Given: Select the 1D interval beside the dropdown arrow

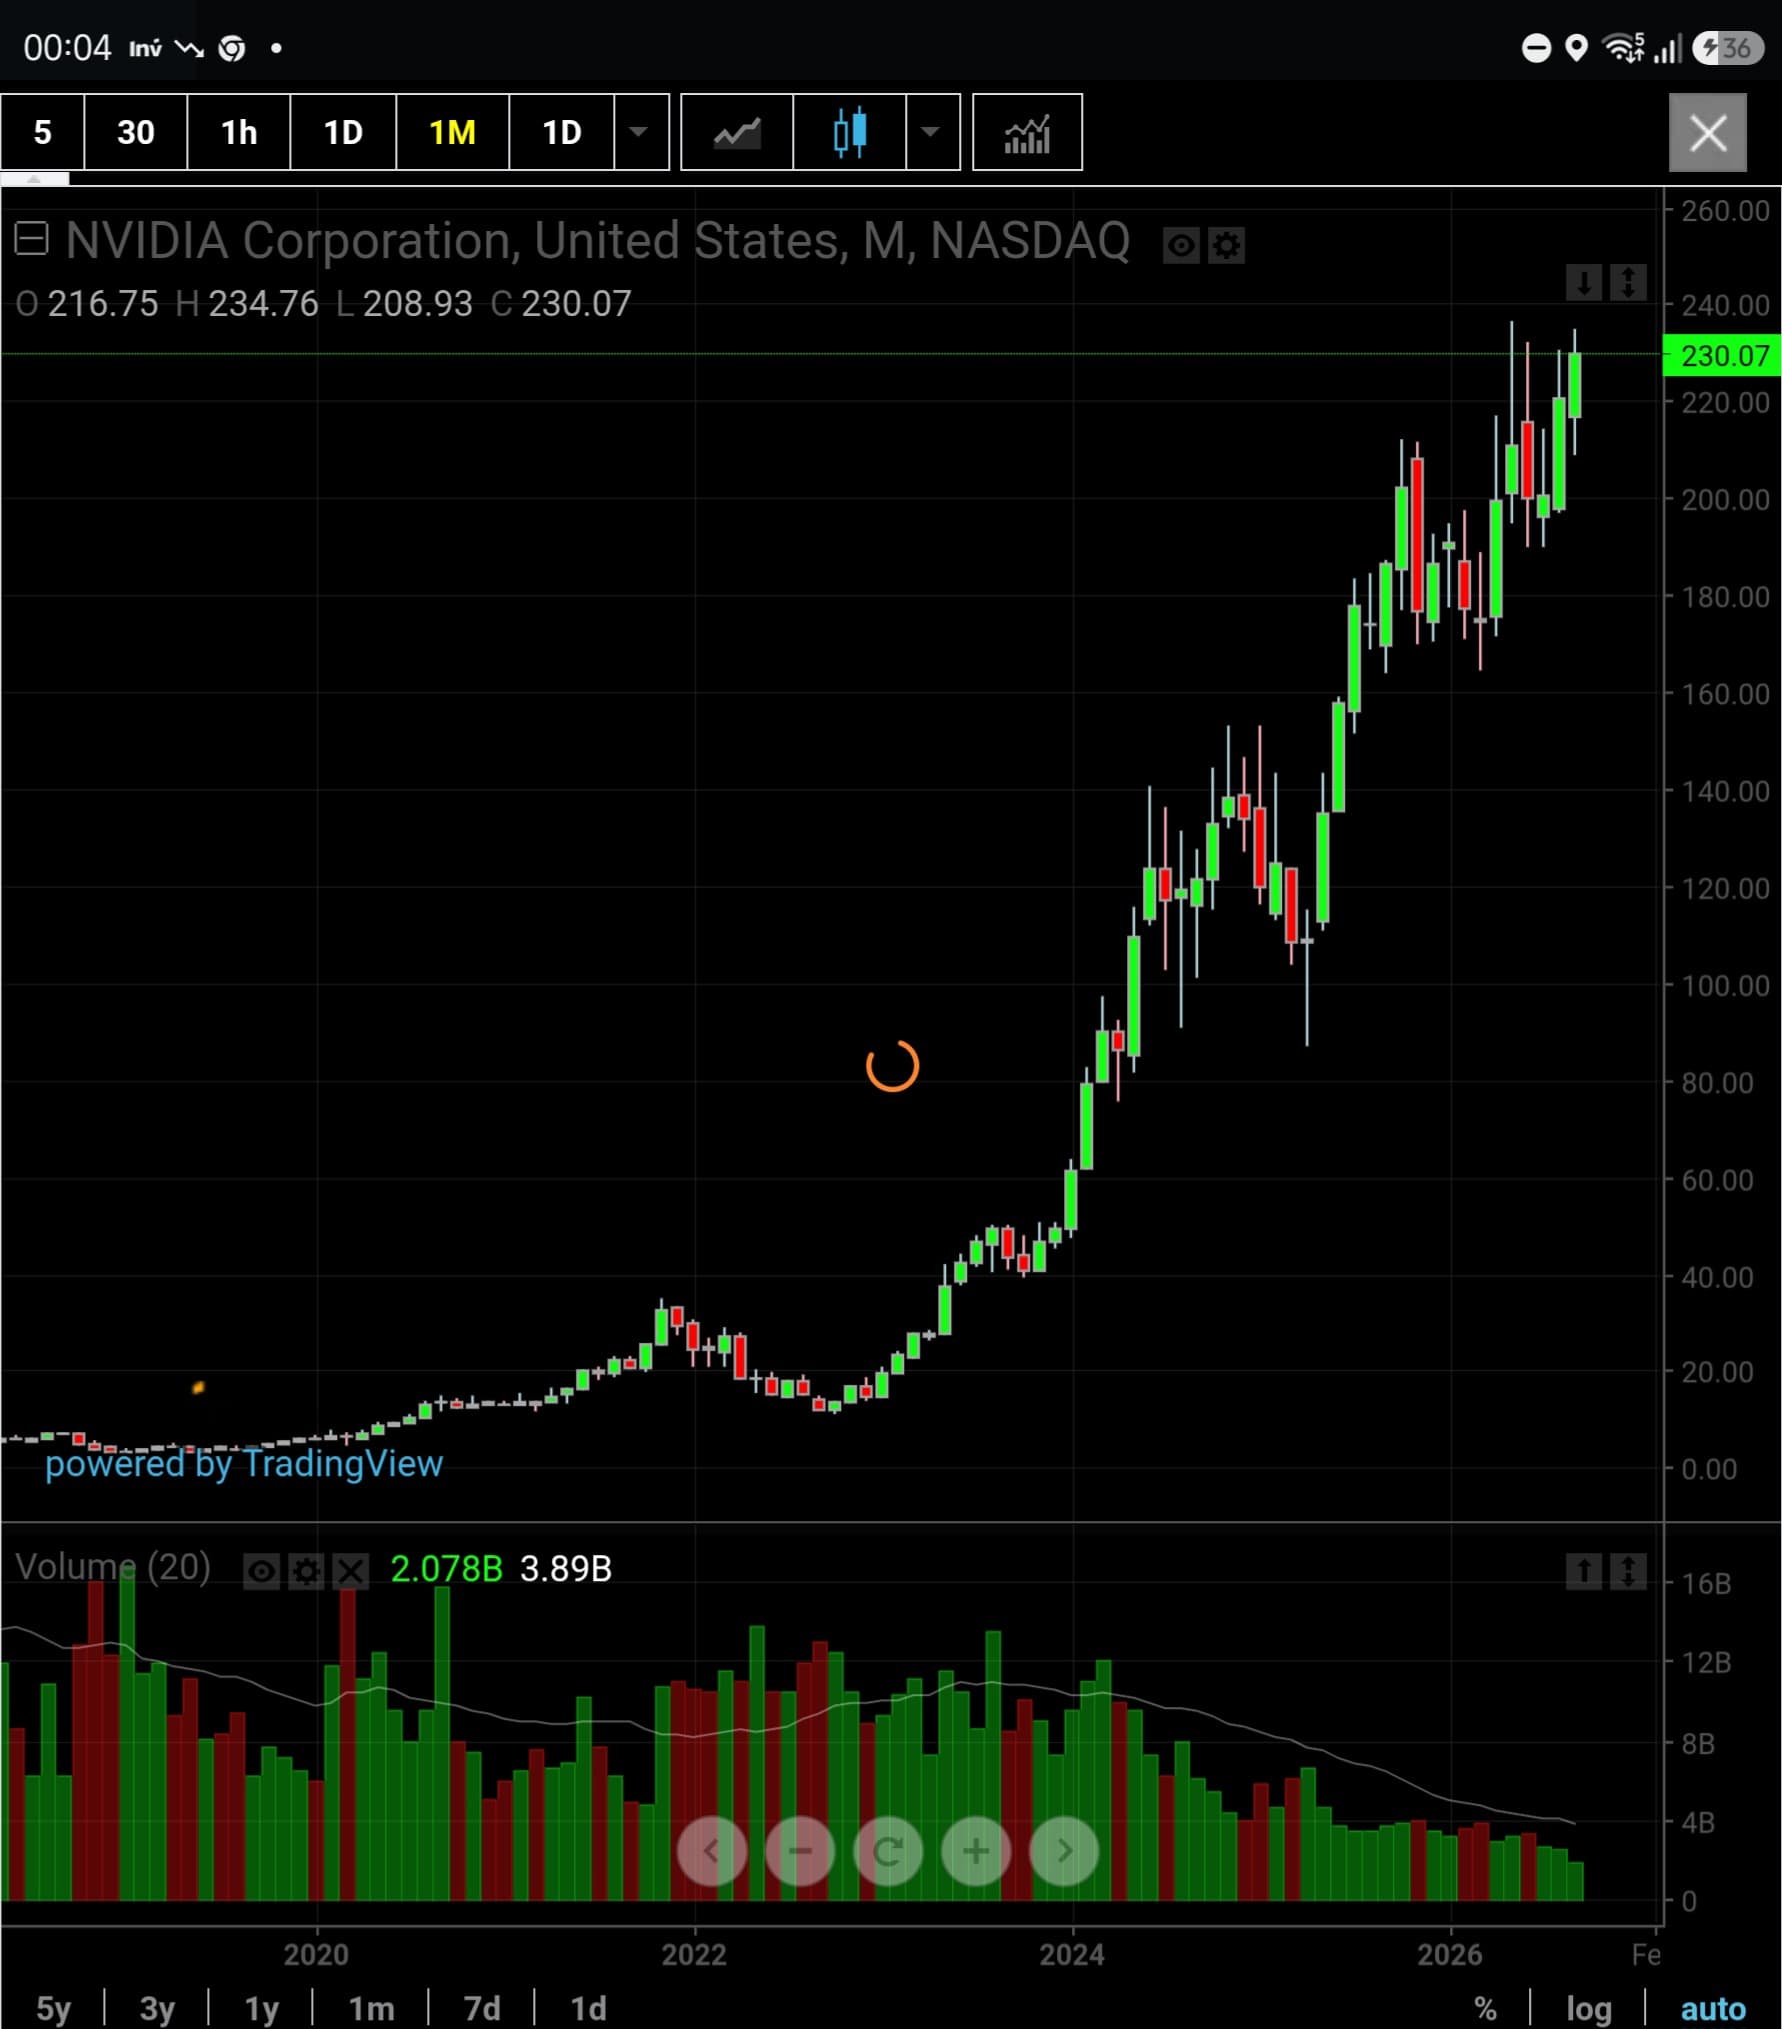Looking at the screenshot, I should pos(561,132).
